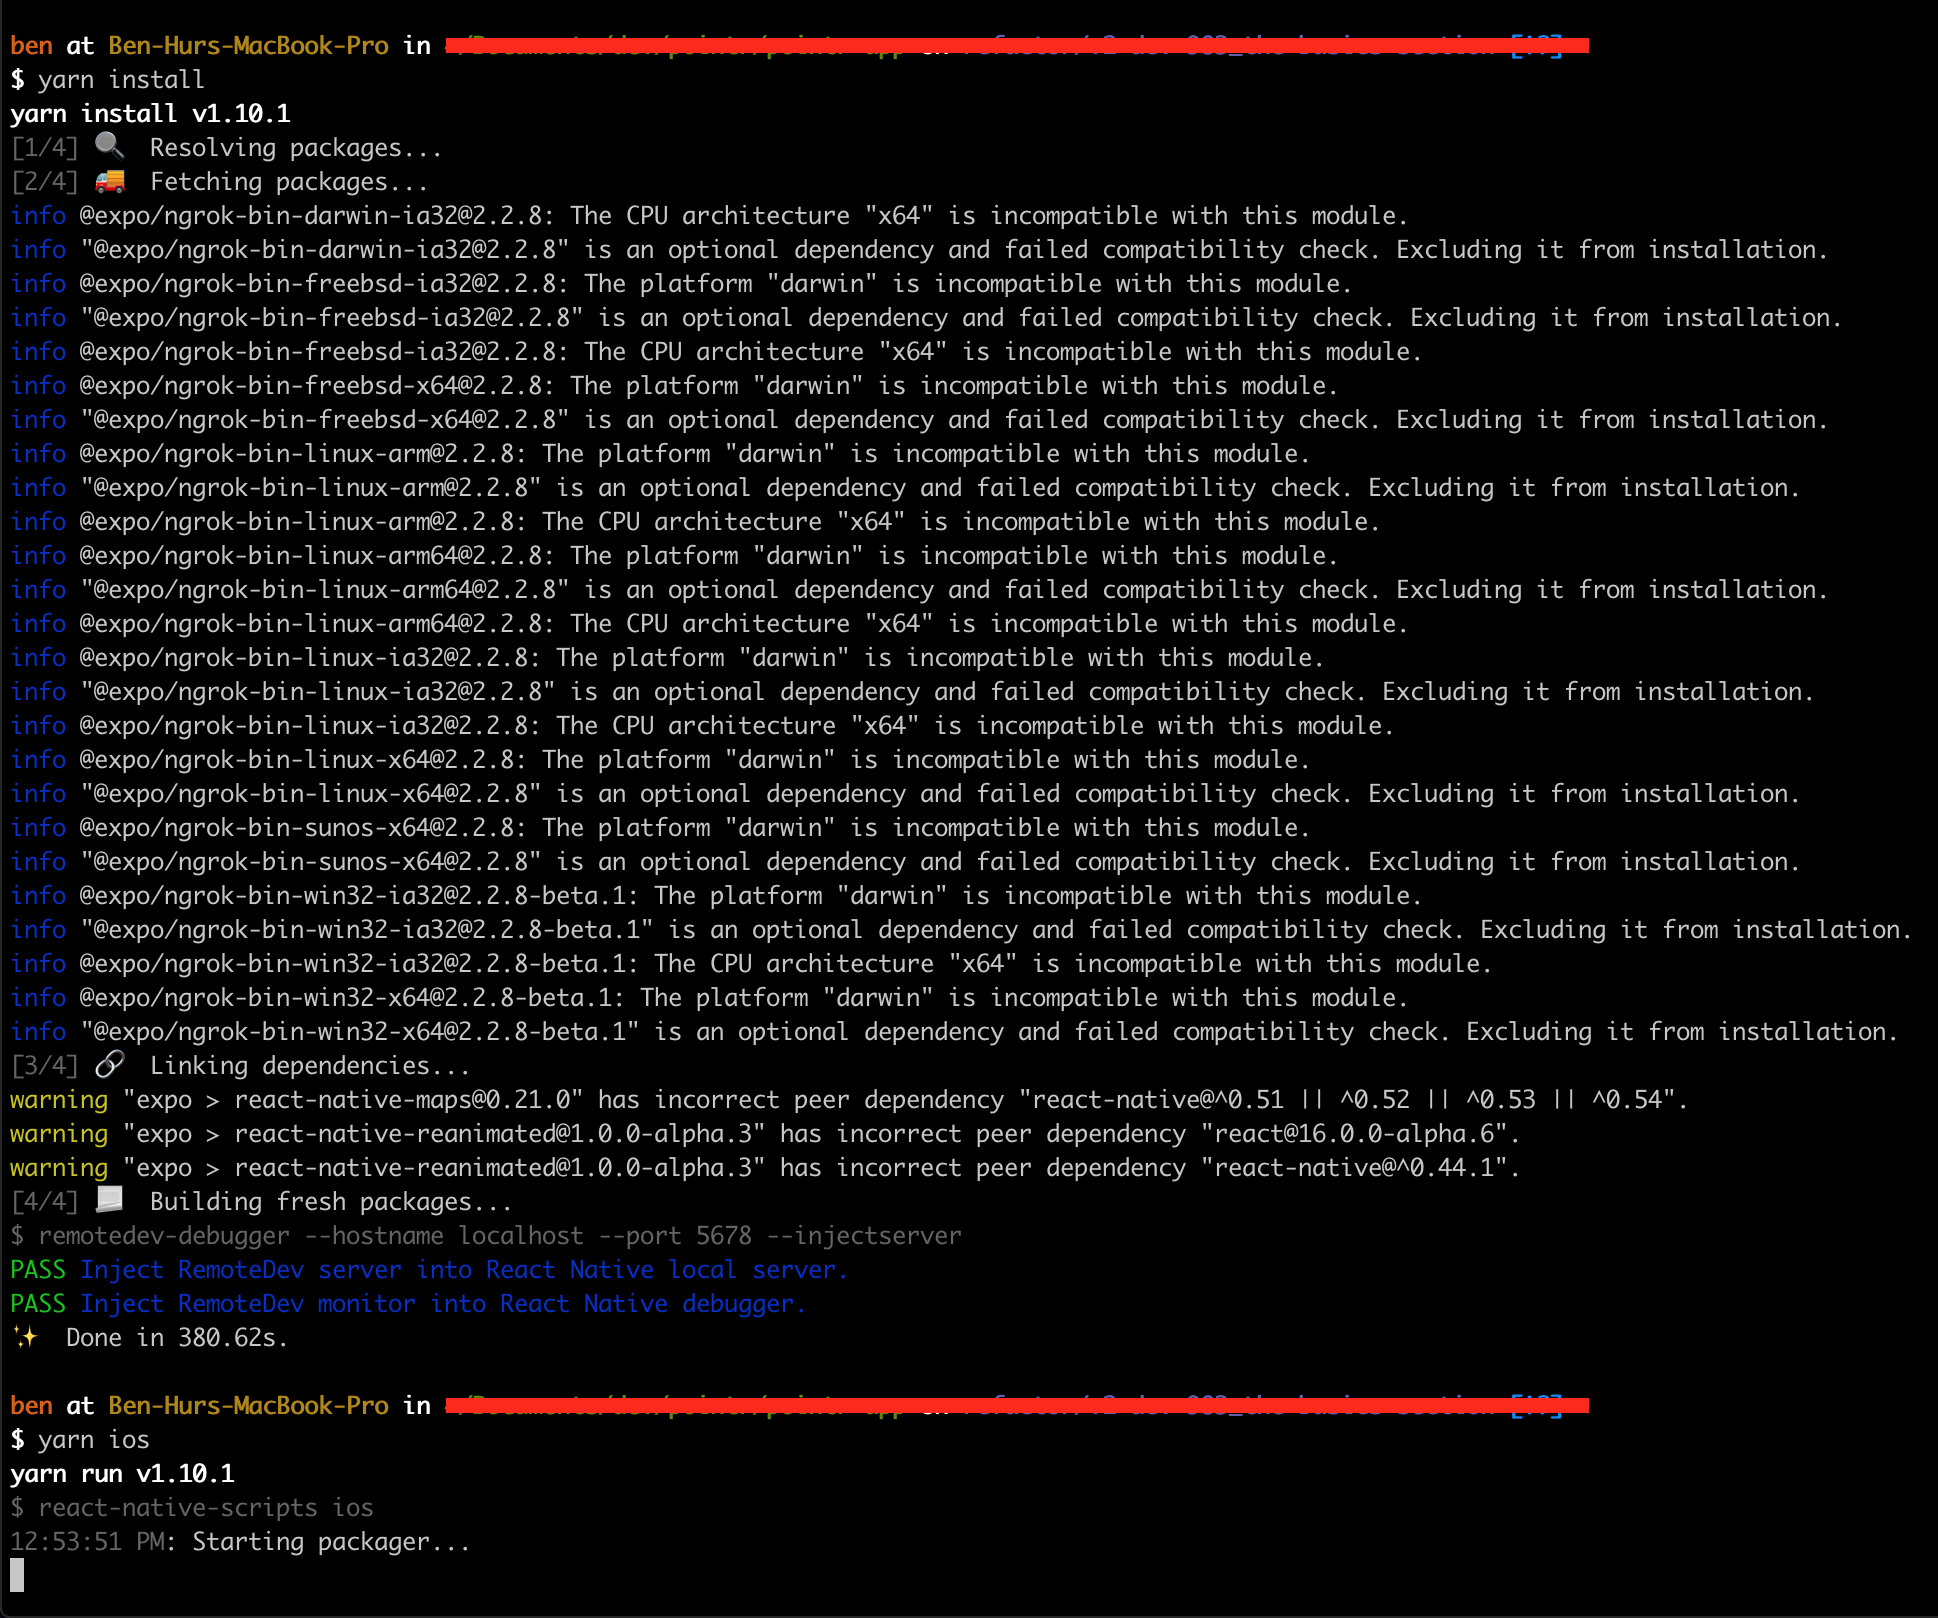This screenshot has width=1938, height=1618.
Task: Click the terminal block cursor on the last line
Action: 17,1575
